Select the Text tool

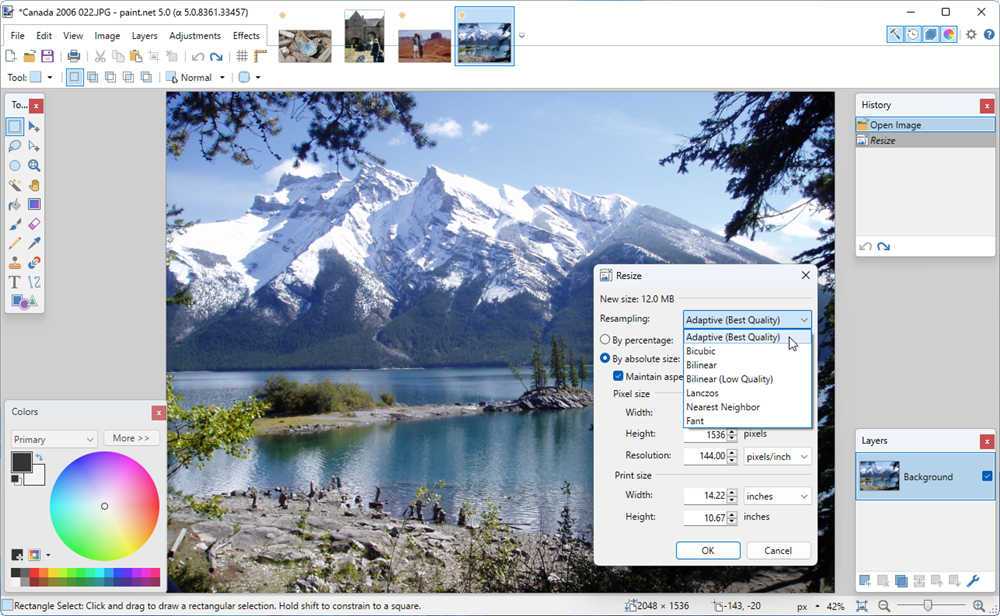click(x=15, y=282)
